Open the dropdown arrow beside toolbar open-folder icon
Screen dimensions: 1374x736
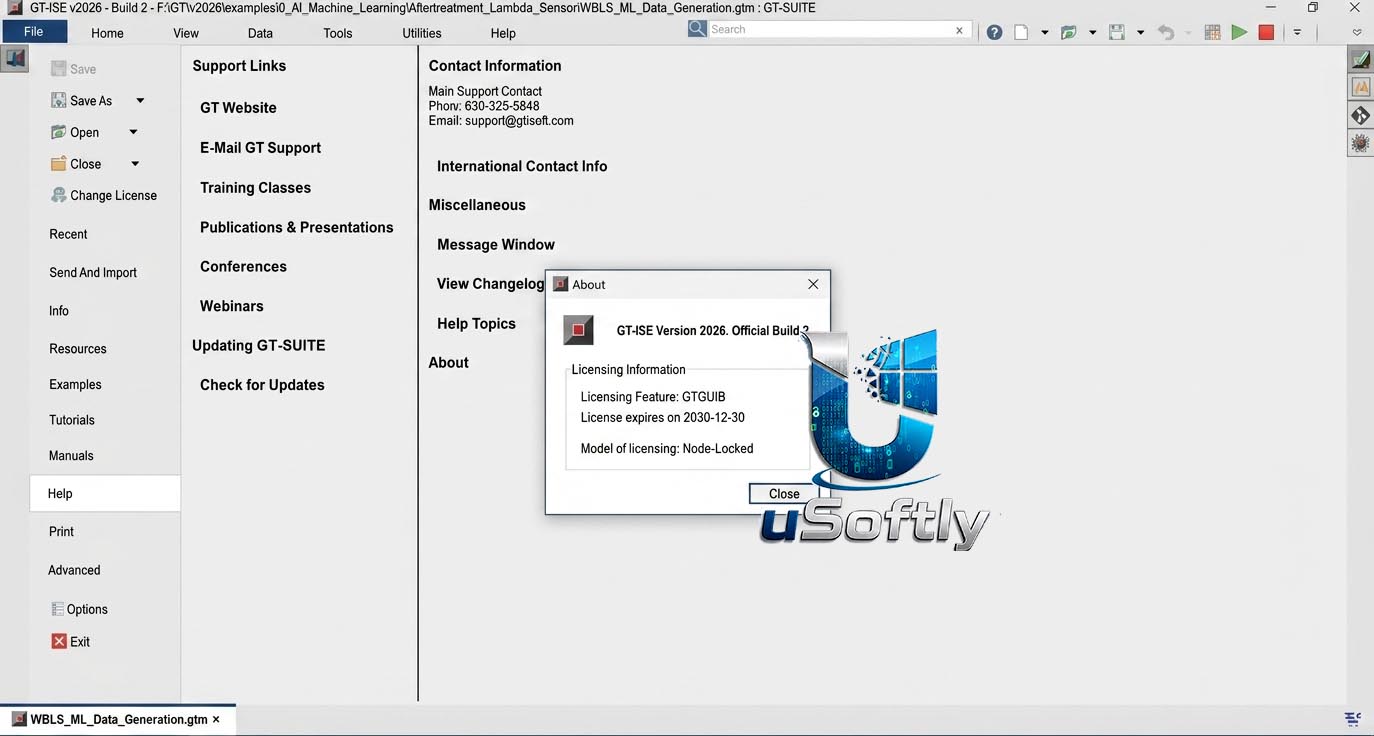(x=1092, y=32)
